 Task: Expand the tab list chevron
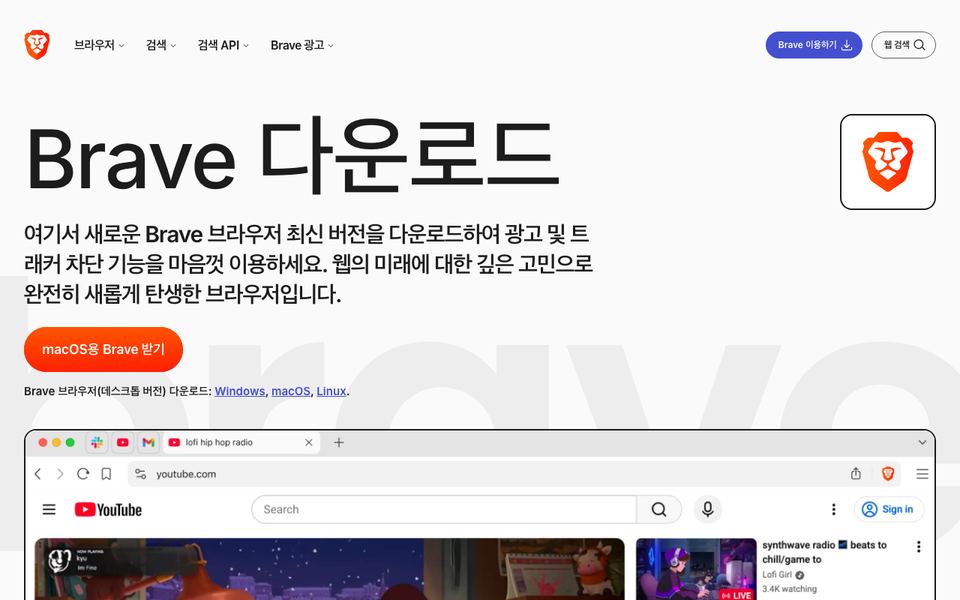click(922, 442)
